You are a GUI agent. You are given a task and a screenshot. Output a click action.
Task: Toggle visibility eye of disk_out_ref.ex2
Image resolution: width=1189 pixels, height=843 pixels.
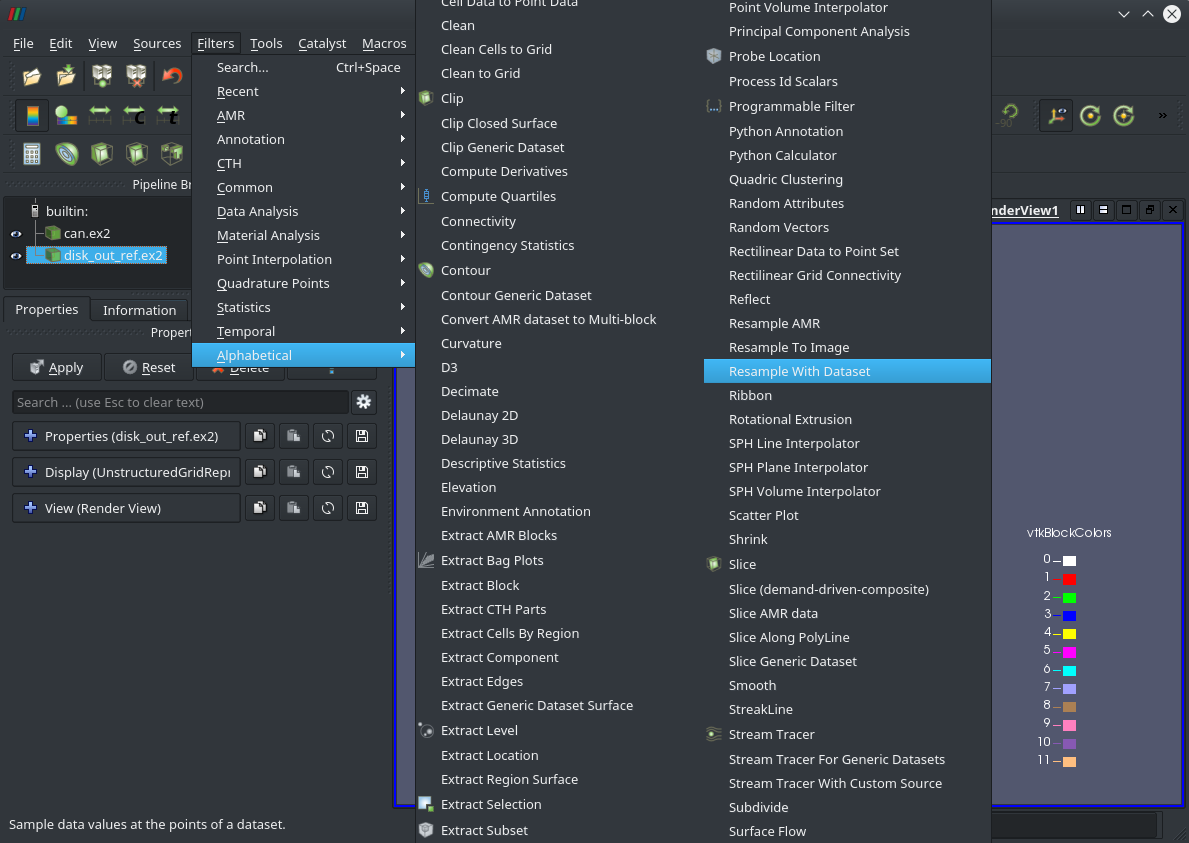[16, 256]
